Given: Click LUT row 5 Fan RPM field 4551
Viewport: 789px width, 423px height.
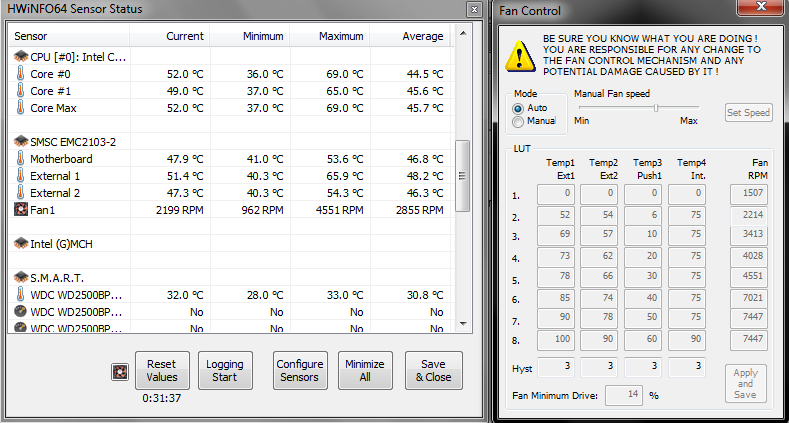Looking at the screenshot, I should (x=749, y=277).
